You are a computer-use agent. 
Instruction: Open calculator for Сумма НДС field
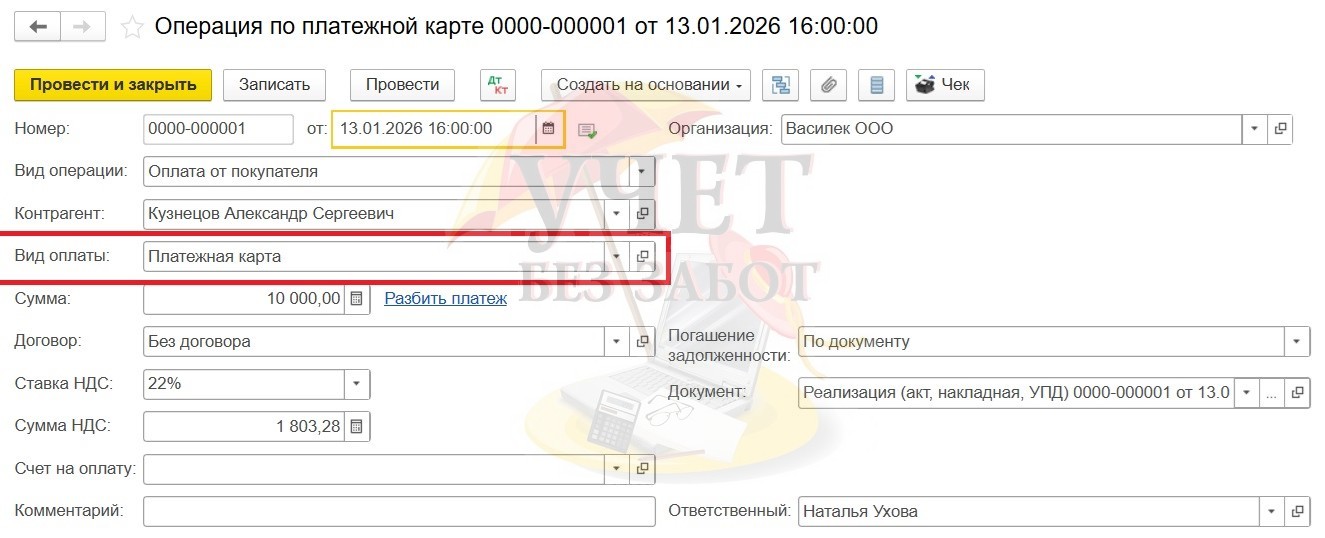click(357, 426)
